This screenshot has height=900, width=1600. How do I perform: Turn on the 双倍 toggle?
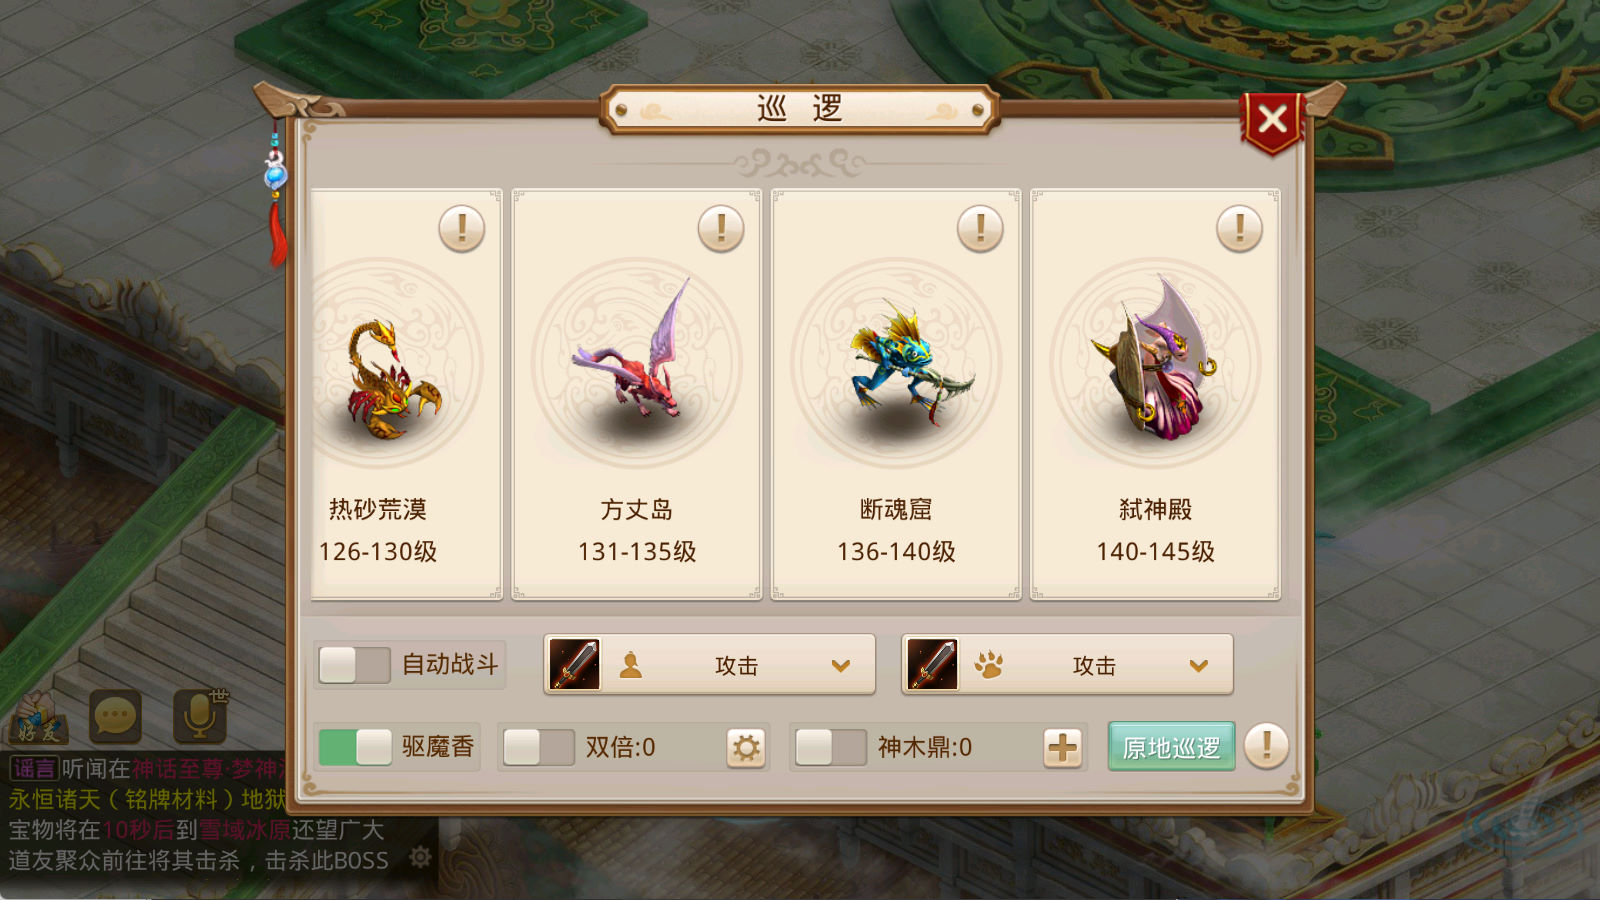tap(539, 747)
